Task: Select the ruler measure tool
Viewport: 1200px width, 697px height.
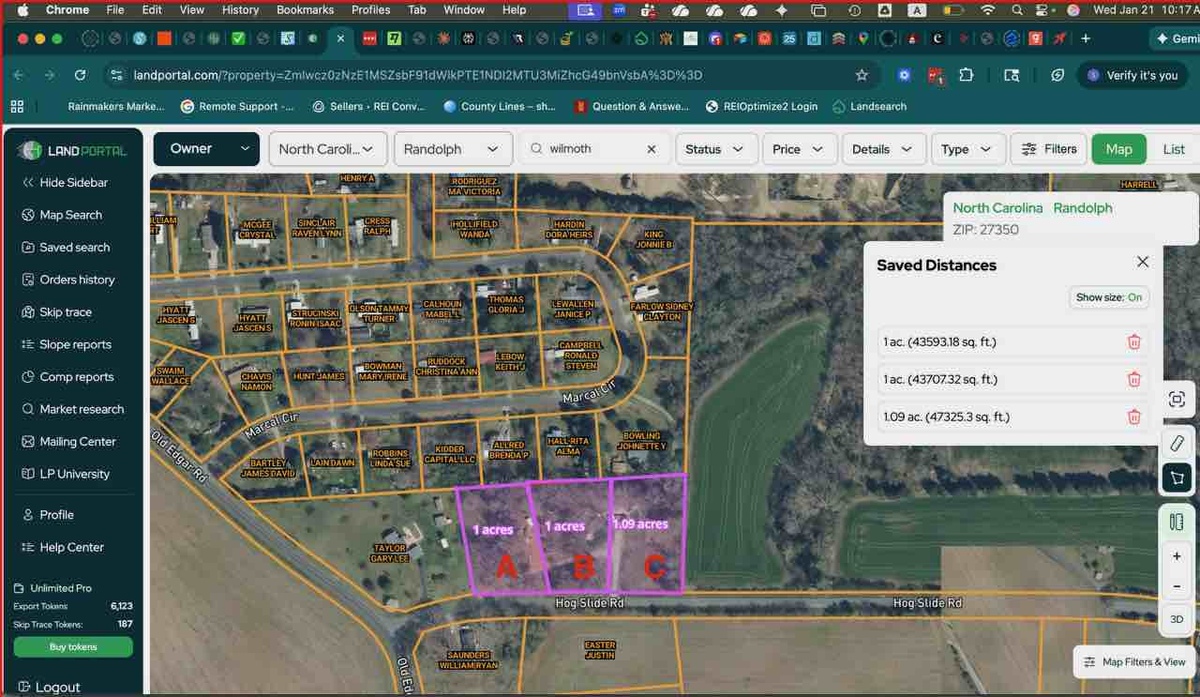Action: coord(1176,442)
